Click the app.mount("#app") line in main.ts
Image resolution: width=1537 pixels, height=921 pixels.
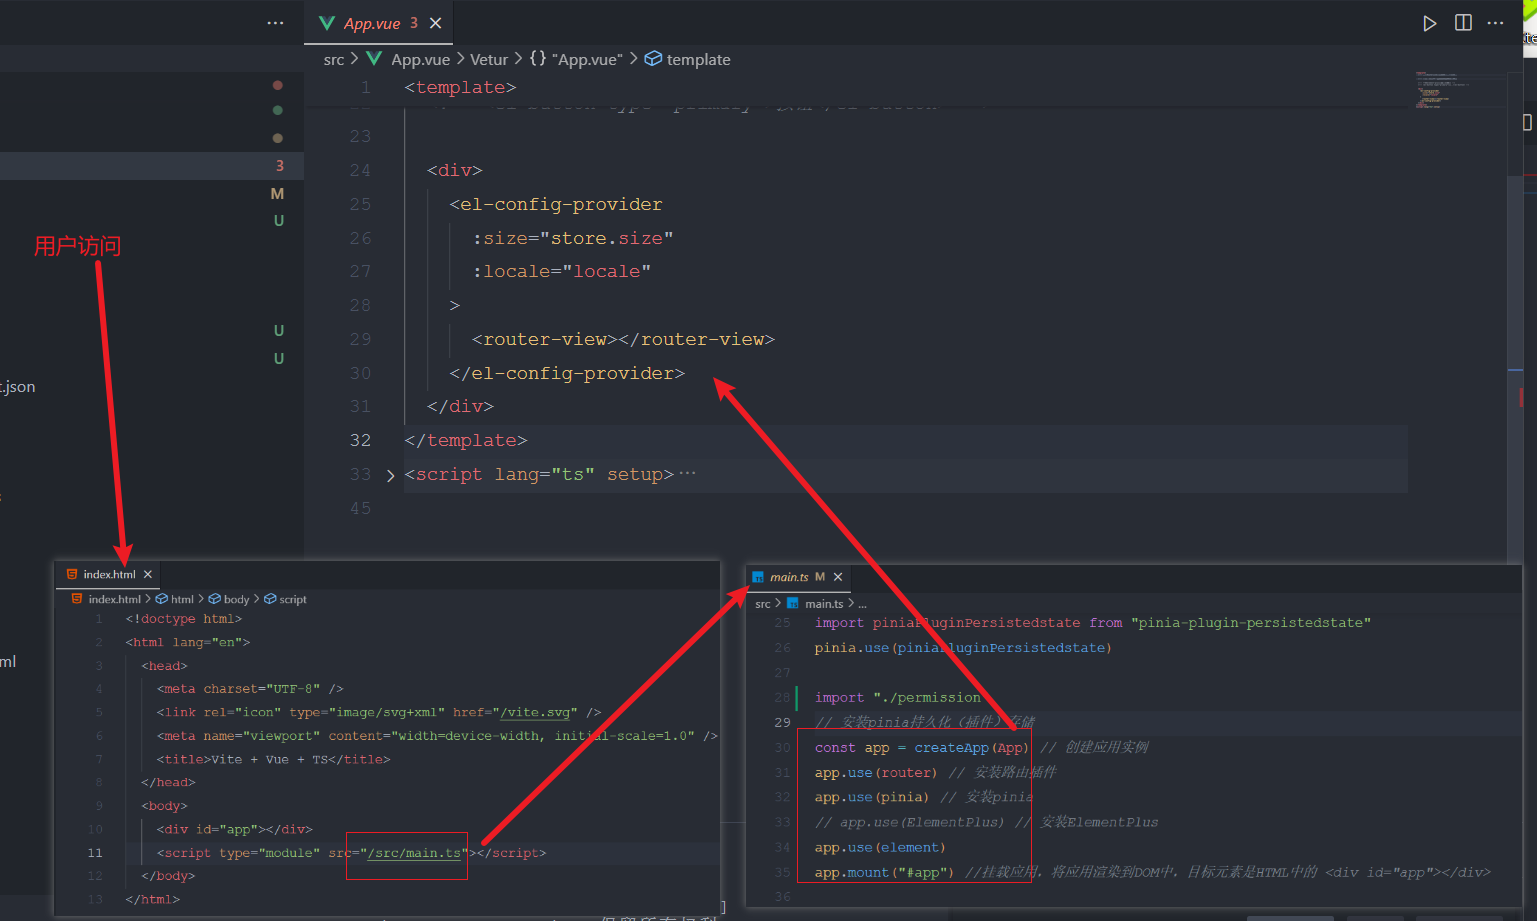point(884,873)
